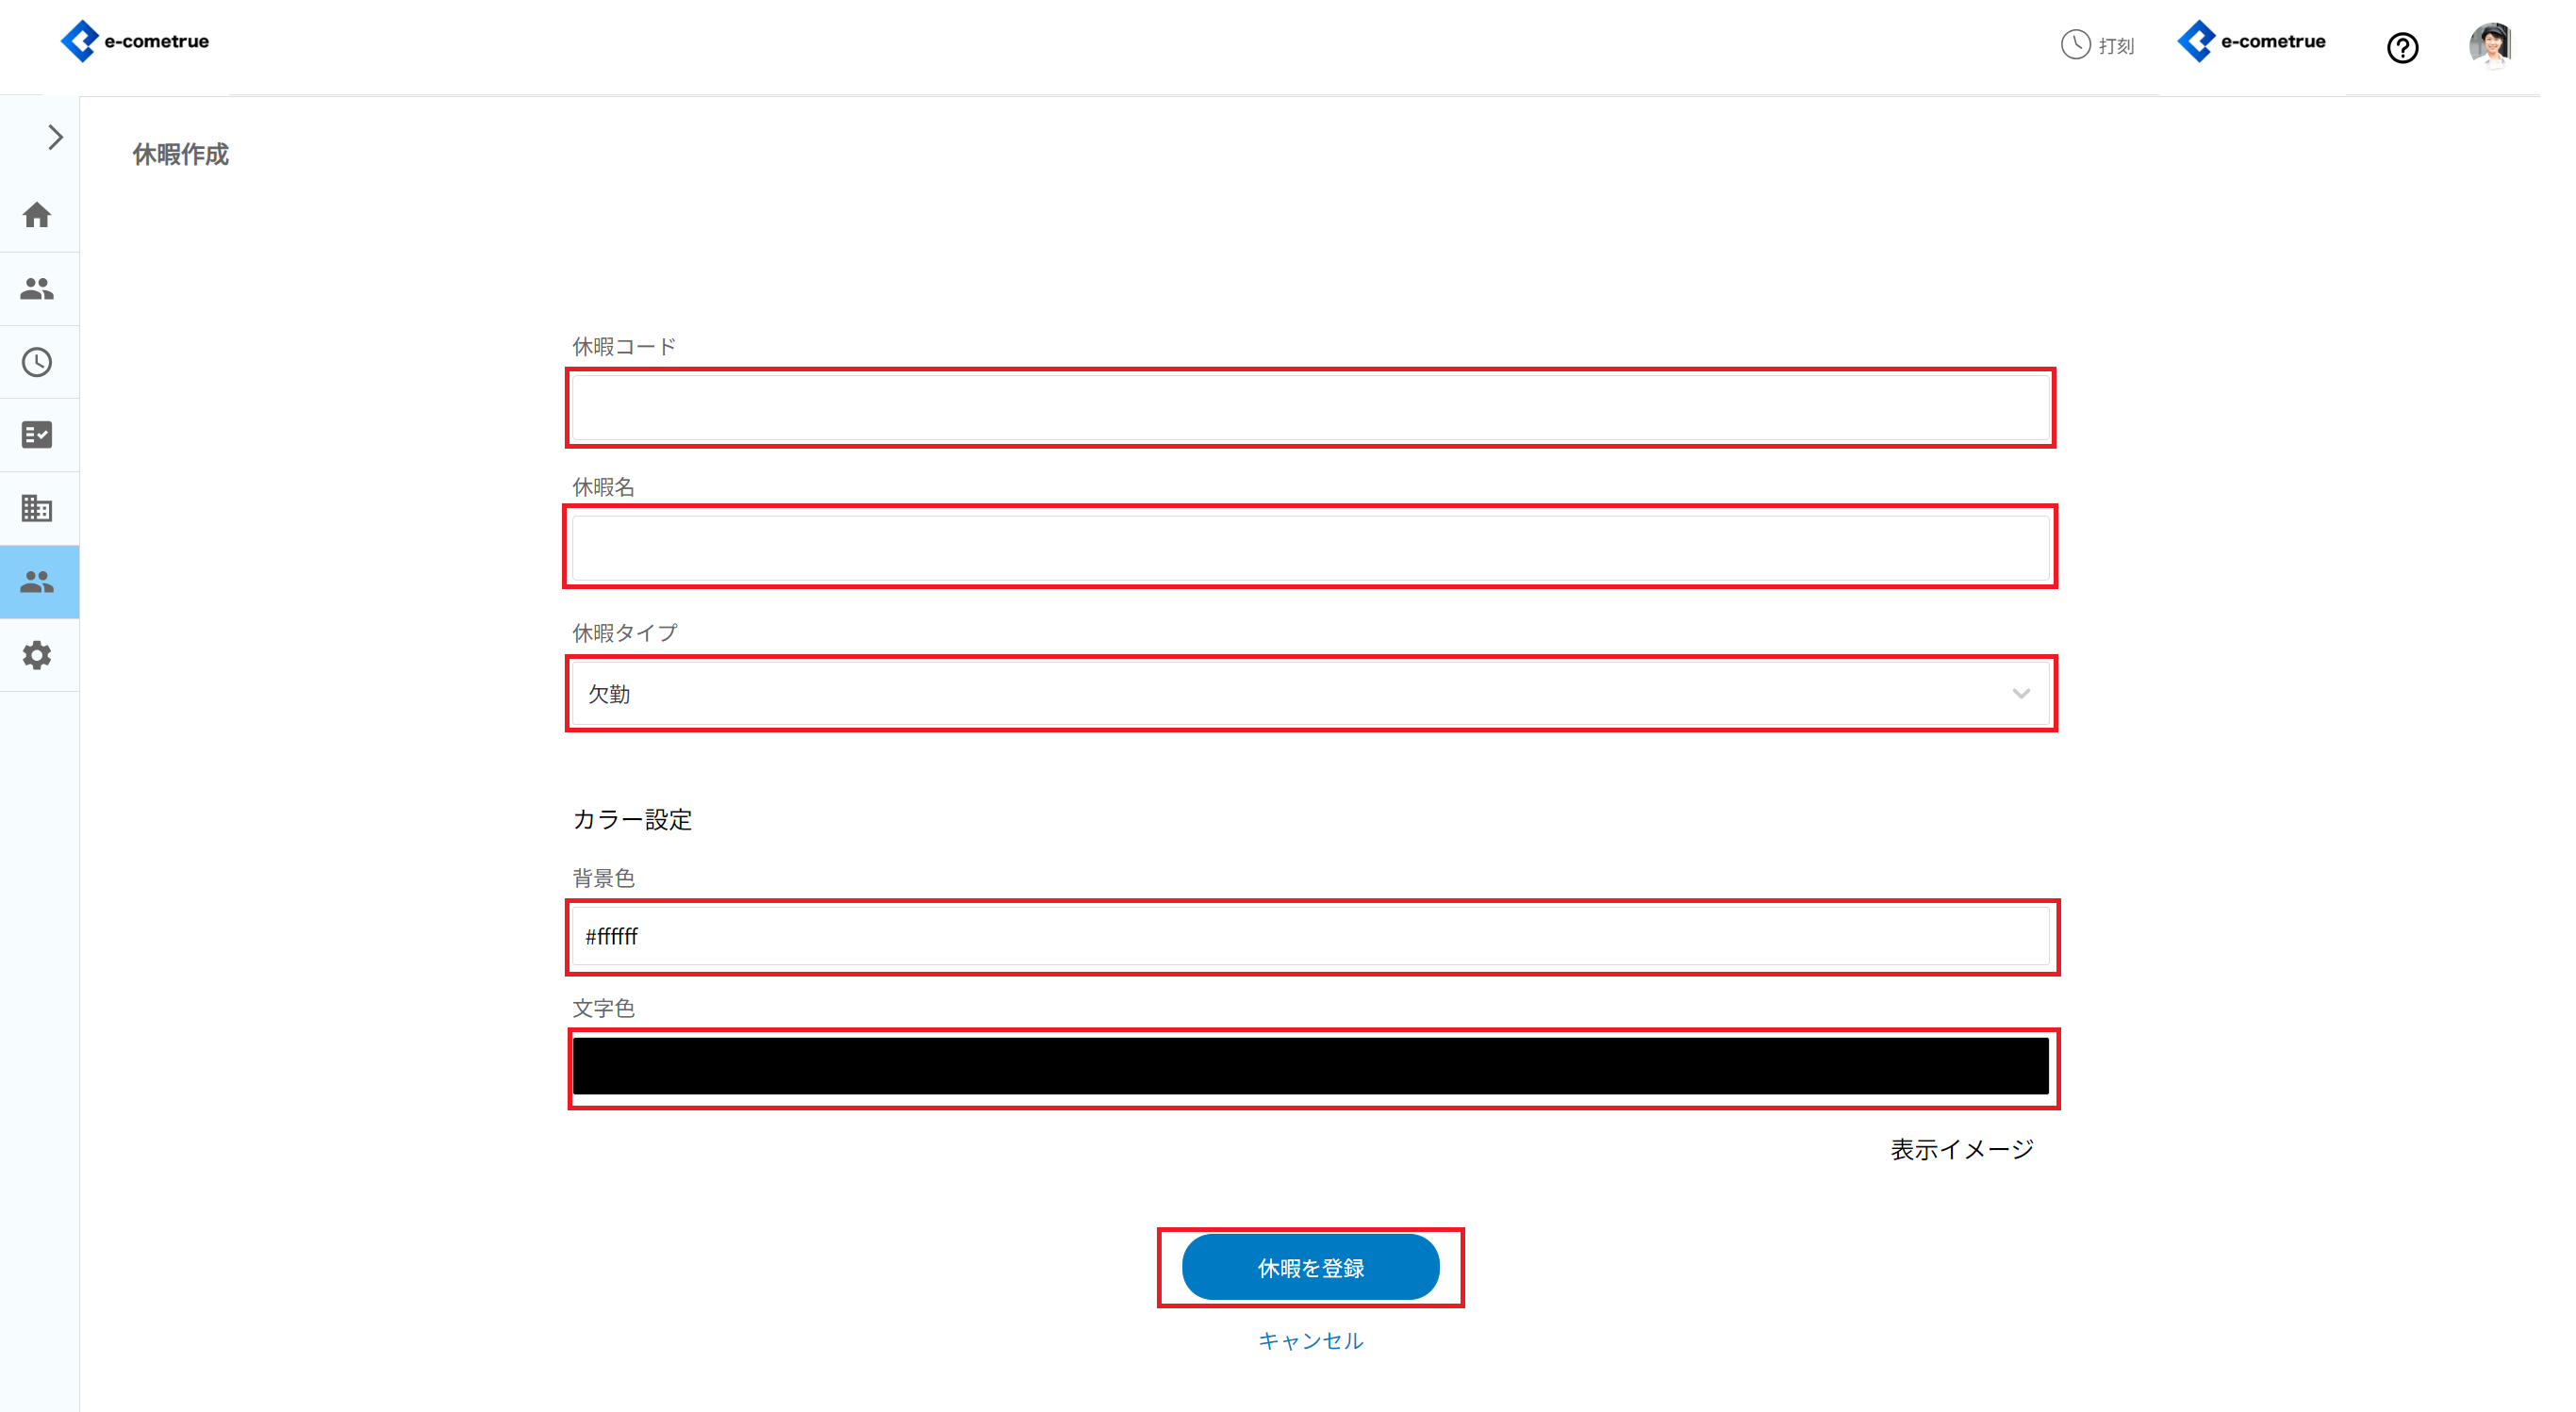Open the settings gear icon in sidebar

[37, 655]
